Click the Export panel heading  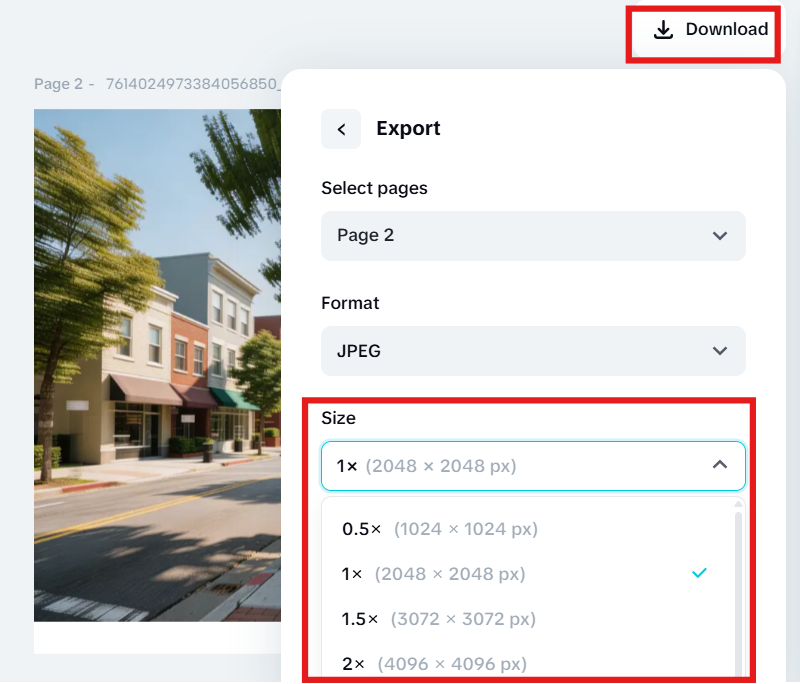(409, 129)
